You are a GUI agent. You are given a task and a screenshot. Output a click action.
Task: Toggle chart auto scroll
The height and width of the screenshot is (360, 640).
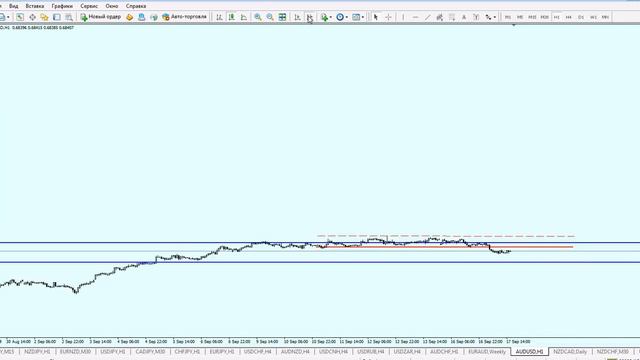(298, 17)
